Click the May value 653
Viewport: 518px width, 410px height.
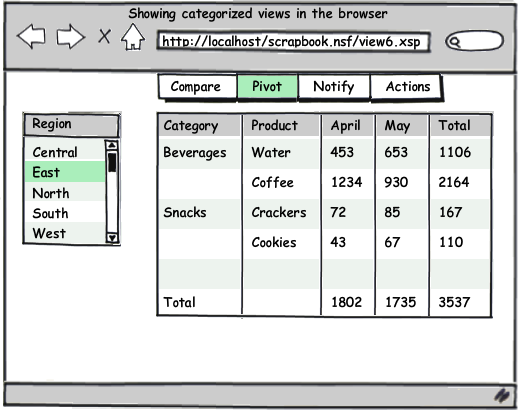[x=401, y=153]
